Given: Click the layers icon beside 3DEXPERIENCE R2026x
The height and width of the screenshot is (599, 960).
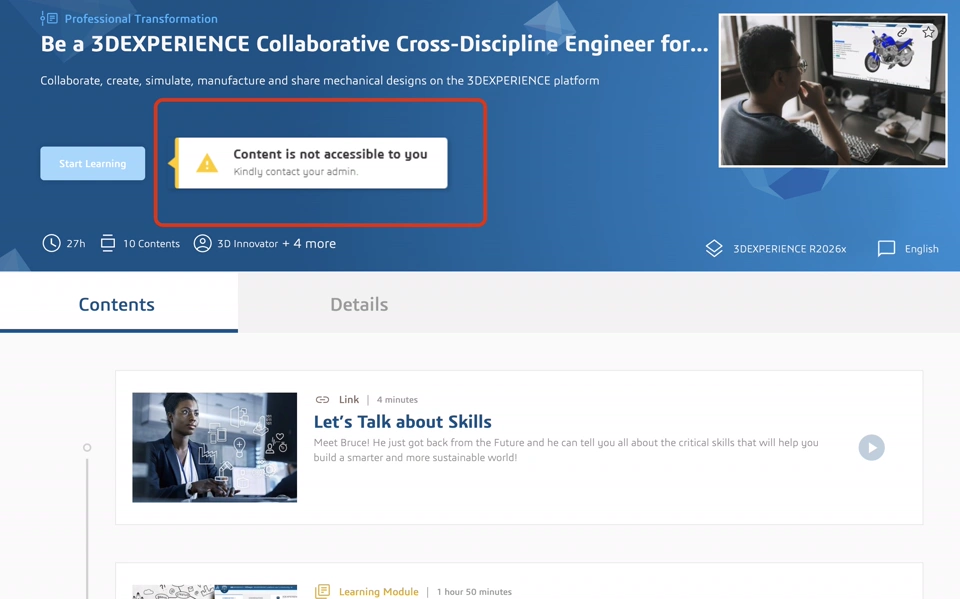Looking at the screenshot, I should pyautogui.click(x=714, y=249).
